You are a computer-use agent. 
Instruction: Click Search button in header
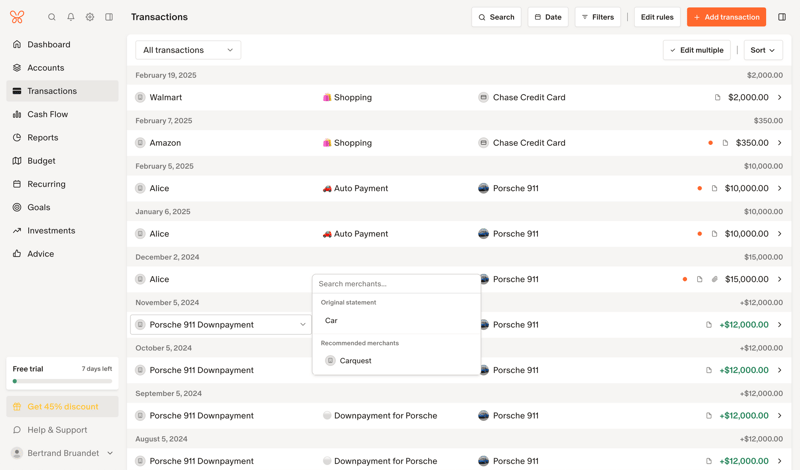point(496,17)
